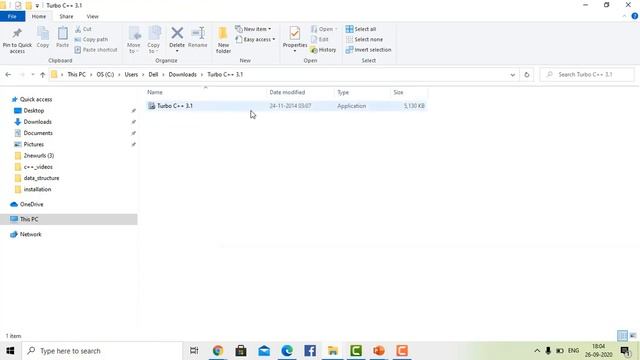This screenshot has height=360, width=640.
Task: Click This PC in address bar
Action: point(76,75)
